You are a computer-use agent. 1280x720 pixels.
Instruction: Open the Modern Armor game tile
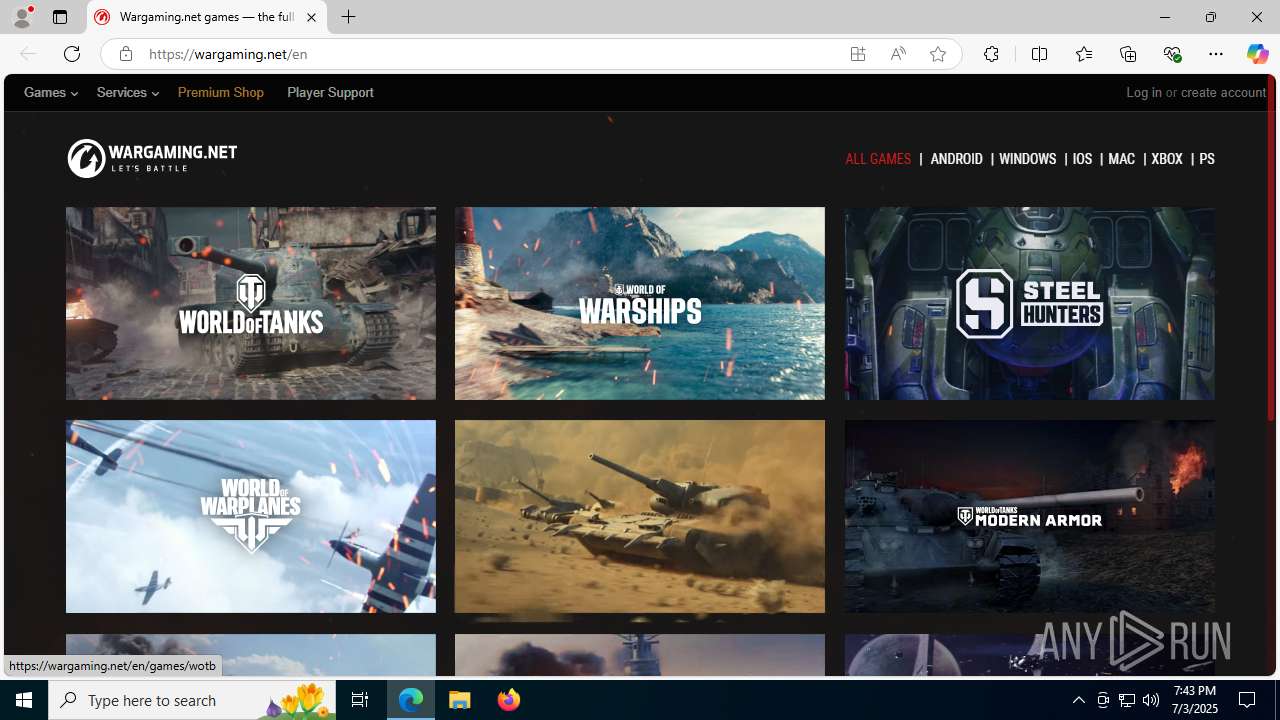1029,516
